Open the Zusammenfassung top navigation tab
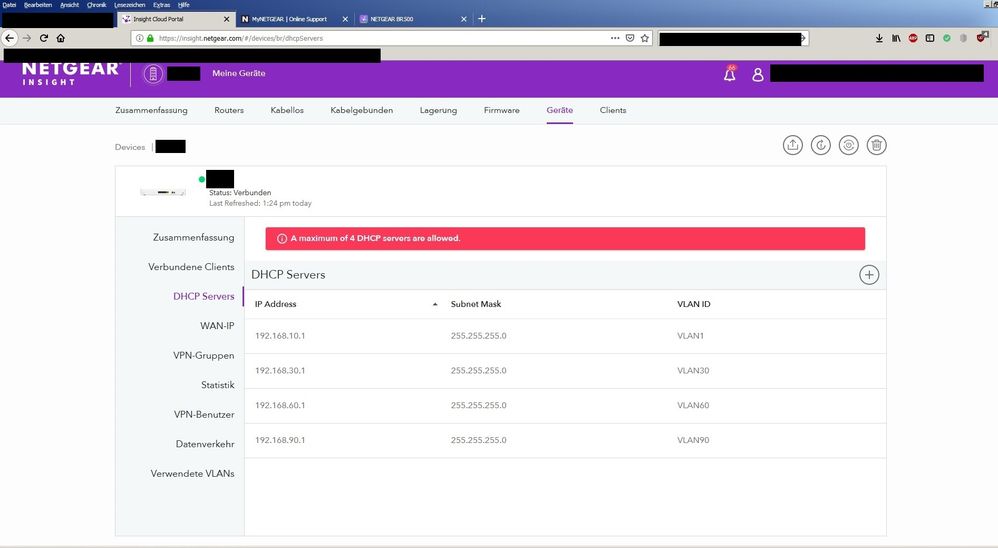This screenshot has height=548, width=998. (151, 110)
